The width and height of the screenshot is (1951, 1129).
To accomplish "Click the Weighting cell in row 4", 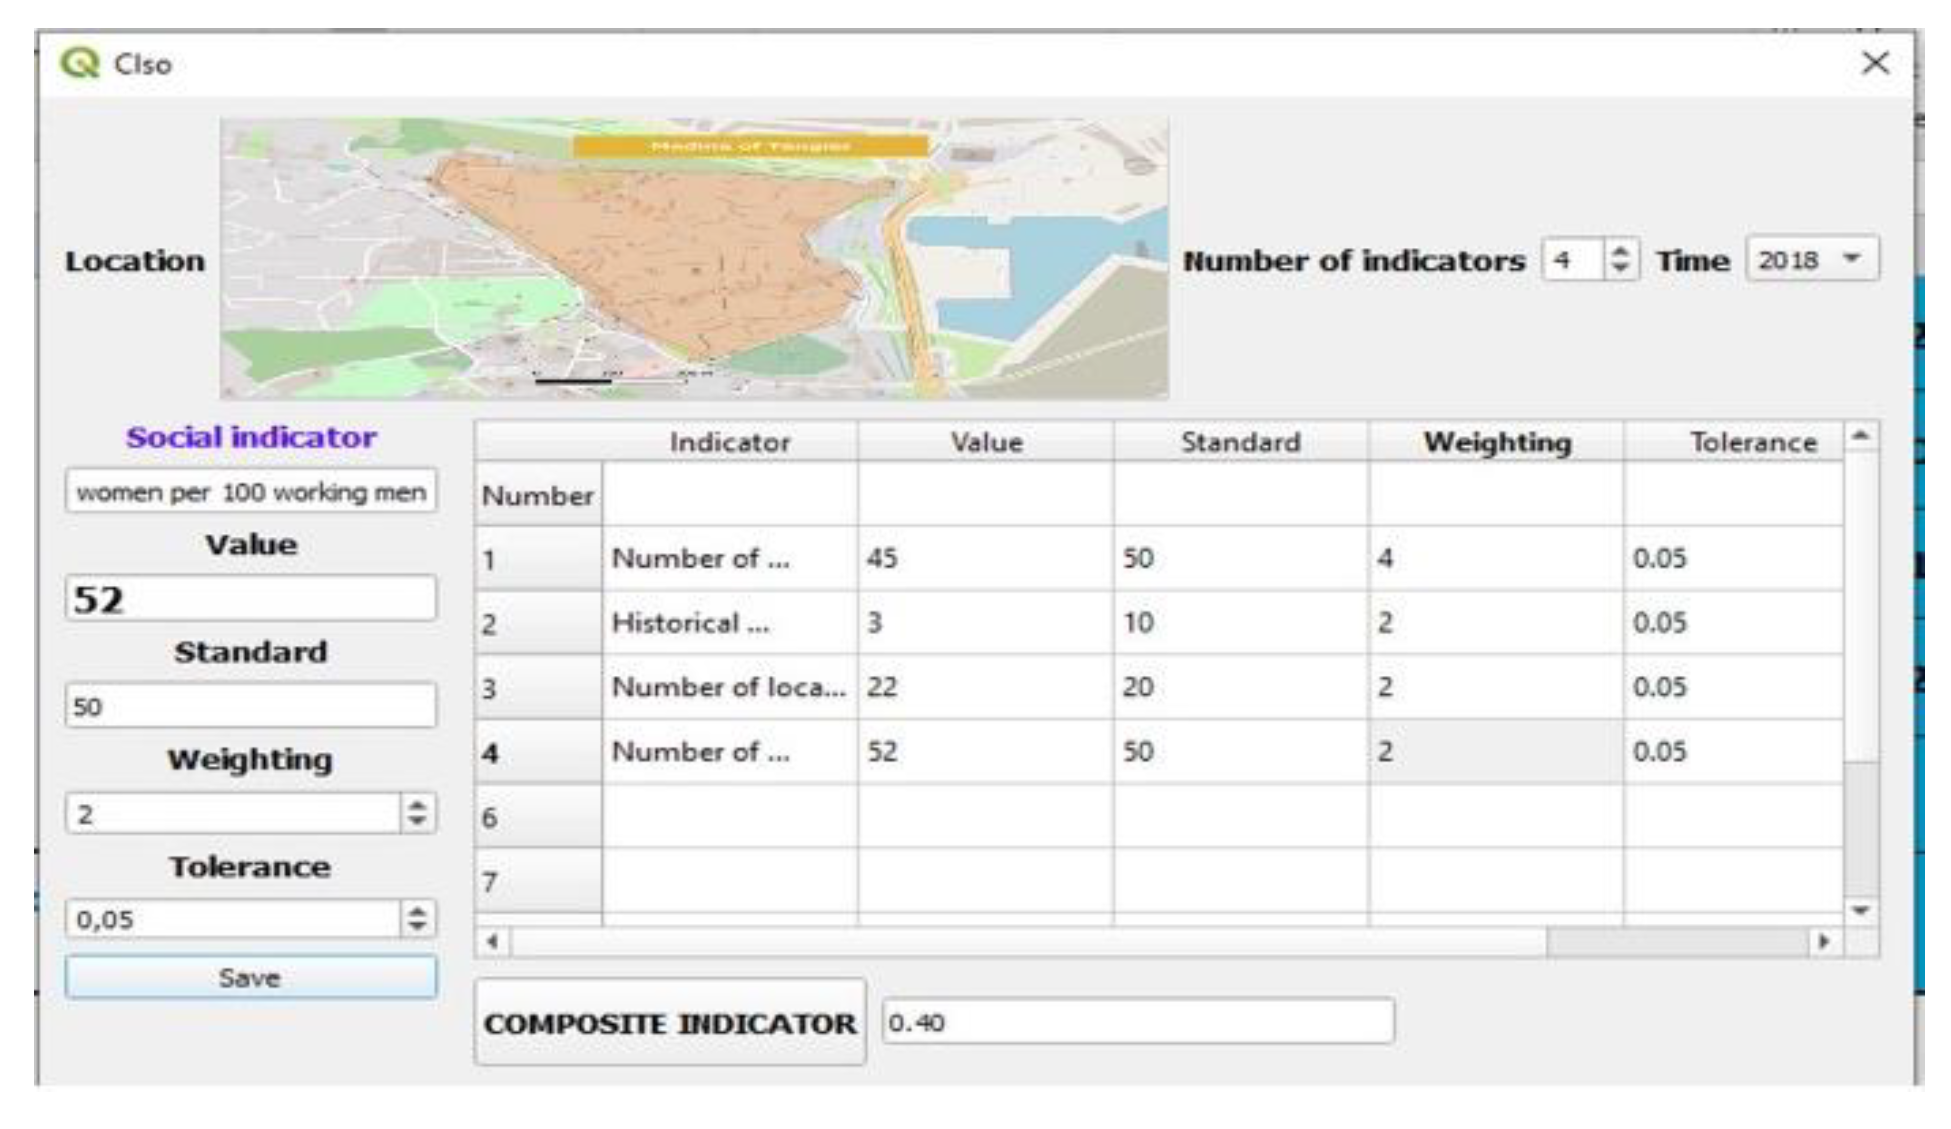I will (x=1496, y=752).
